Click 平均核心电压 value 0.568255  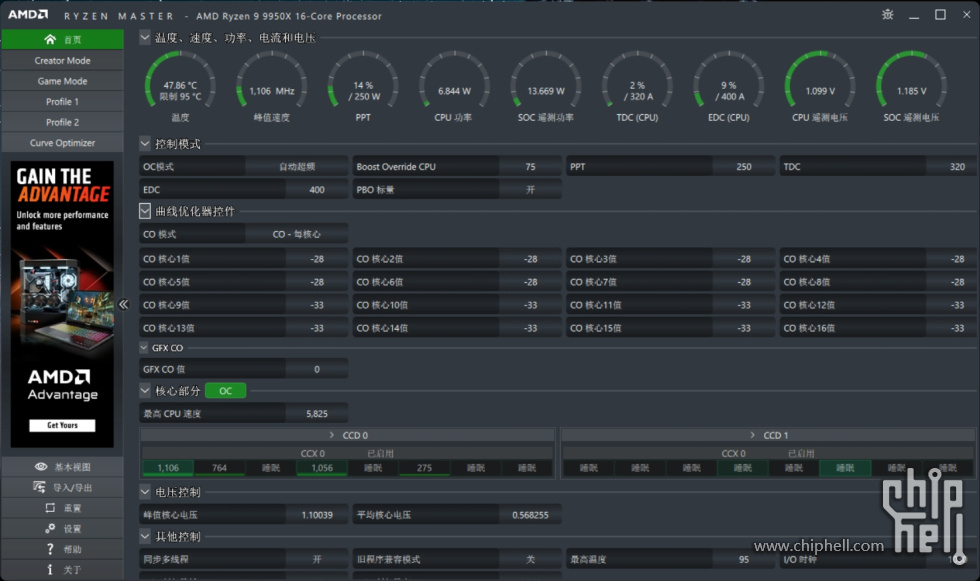pos(530,515)
